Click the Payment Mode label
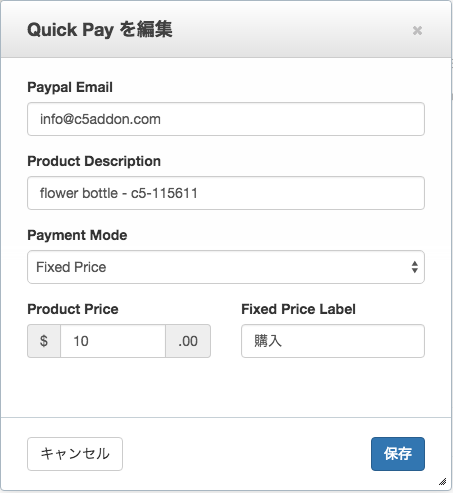This screenshot has width=453, height=493. [x=77, y=235]
